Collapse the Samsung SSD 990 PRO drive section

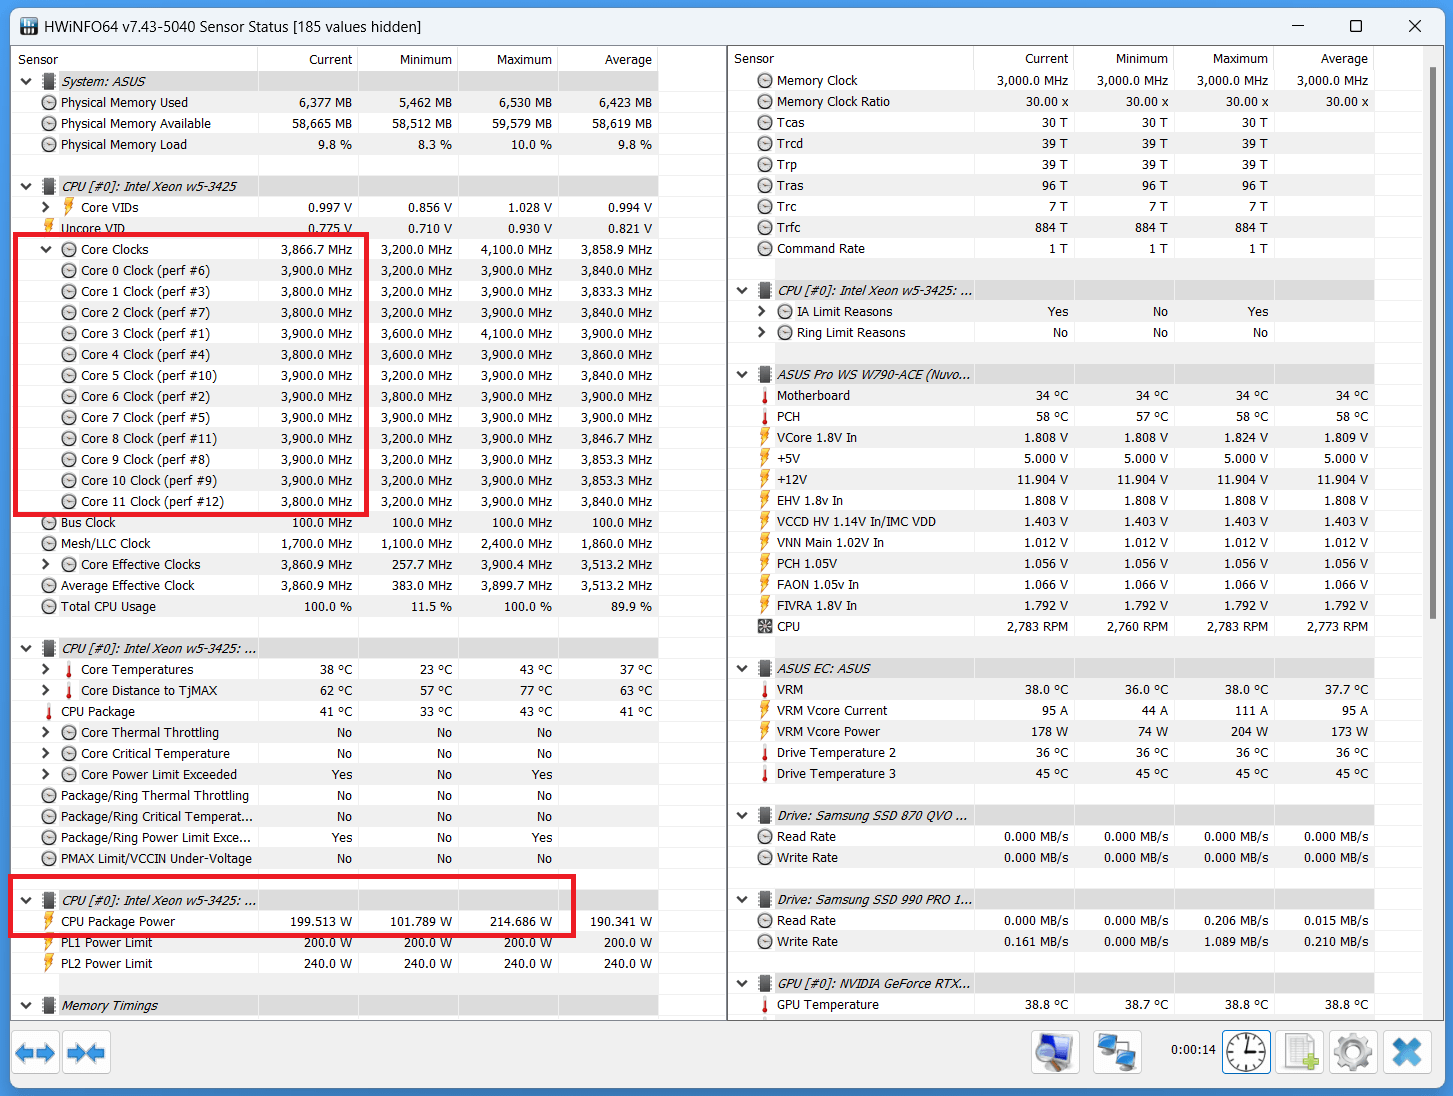(x=742, y=899)
